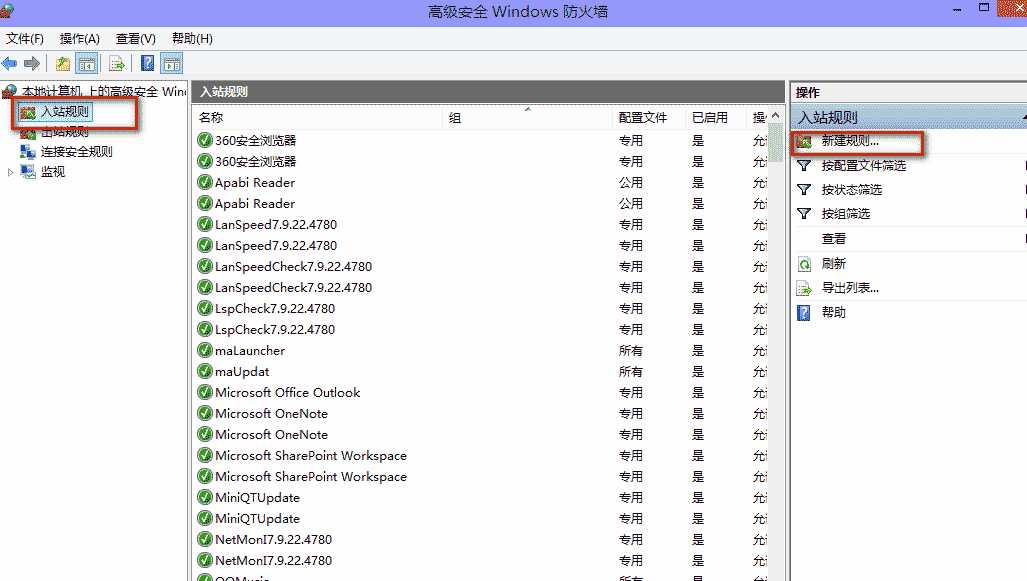Click the rules list vertical scrollbar thumb

[776, 143]
